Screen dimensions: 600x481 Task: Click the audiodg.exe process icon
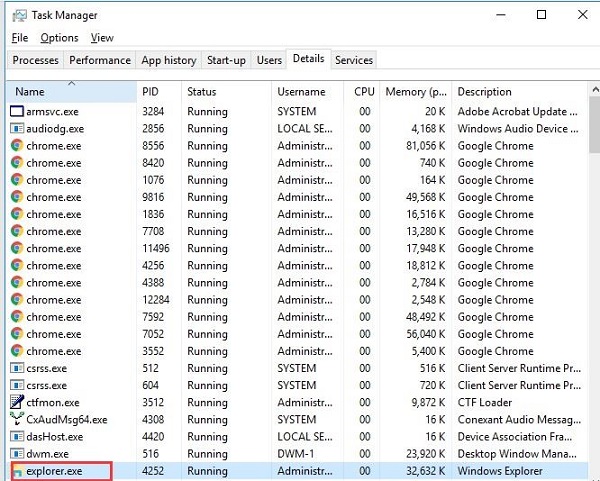(16, 128)
